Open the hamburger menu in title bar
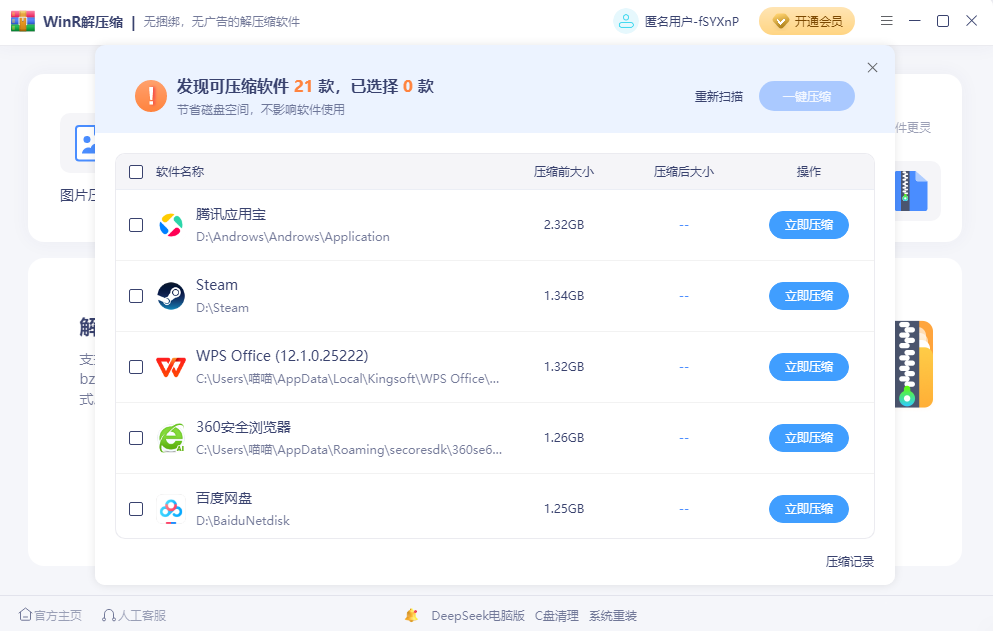Image resolution: width=993 pixels, height=631 pixels. pyautogui.click(x=887, y=21)
